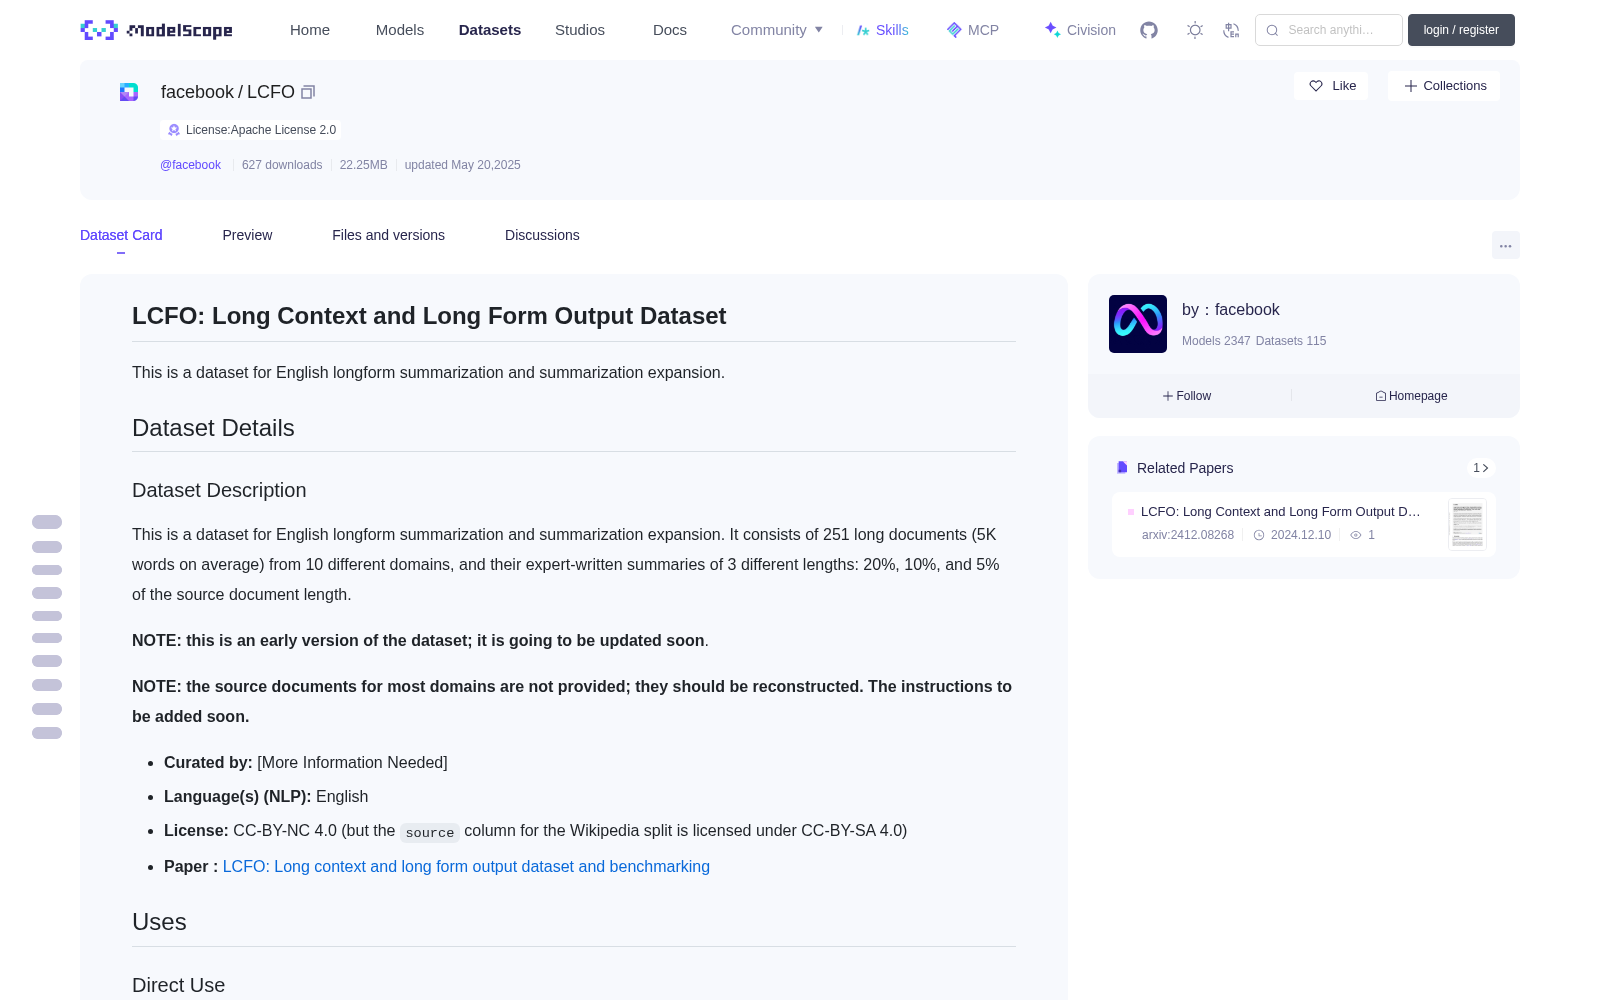Open the GitHub icon link
1600x1000 pixels.
click(1149, 30)
